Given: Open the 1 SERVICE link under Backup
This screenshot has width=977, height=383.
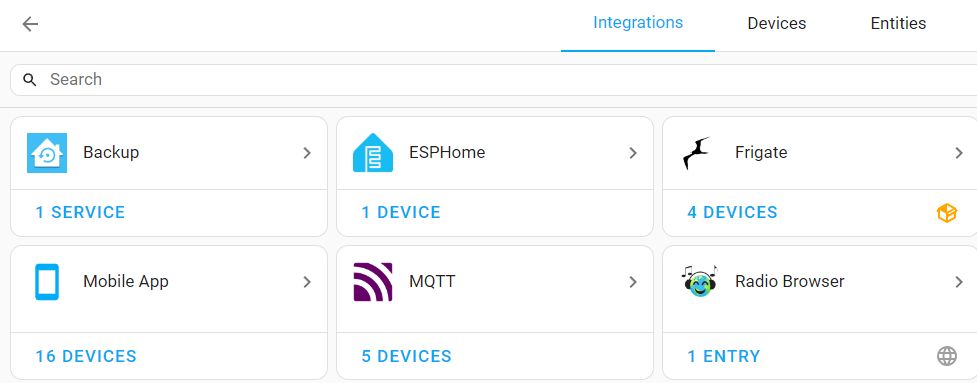Looking at the screenshot, I should coord(80,212).
